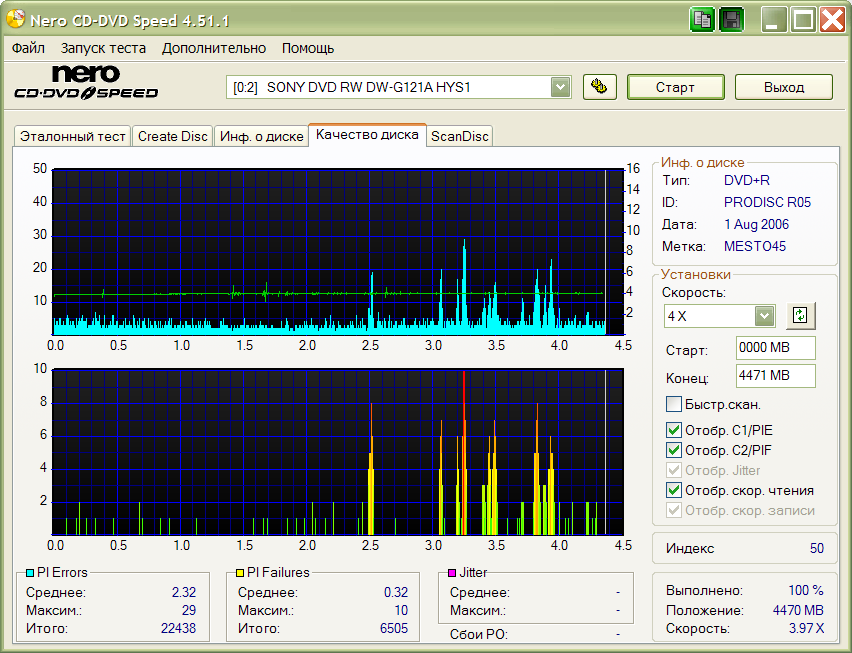Maximize the Nero CD-DVD Speed window
The height and width of the screenshot is (653, 852).
click(x=803, y=19)
